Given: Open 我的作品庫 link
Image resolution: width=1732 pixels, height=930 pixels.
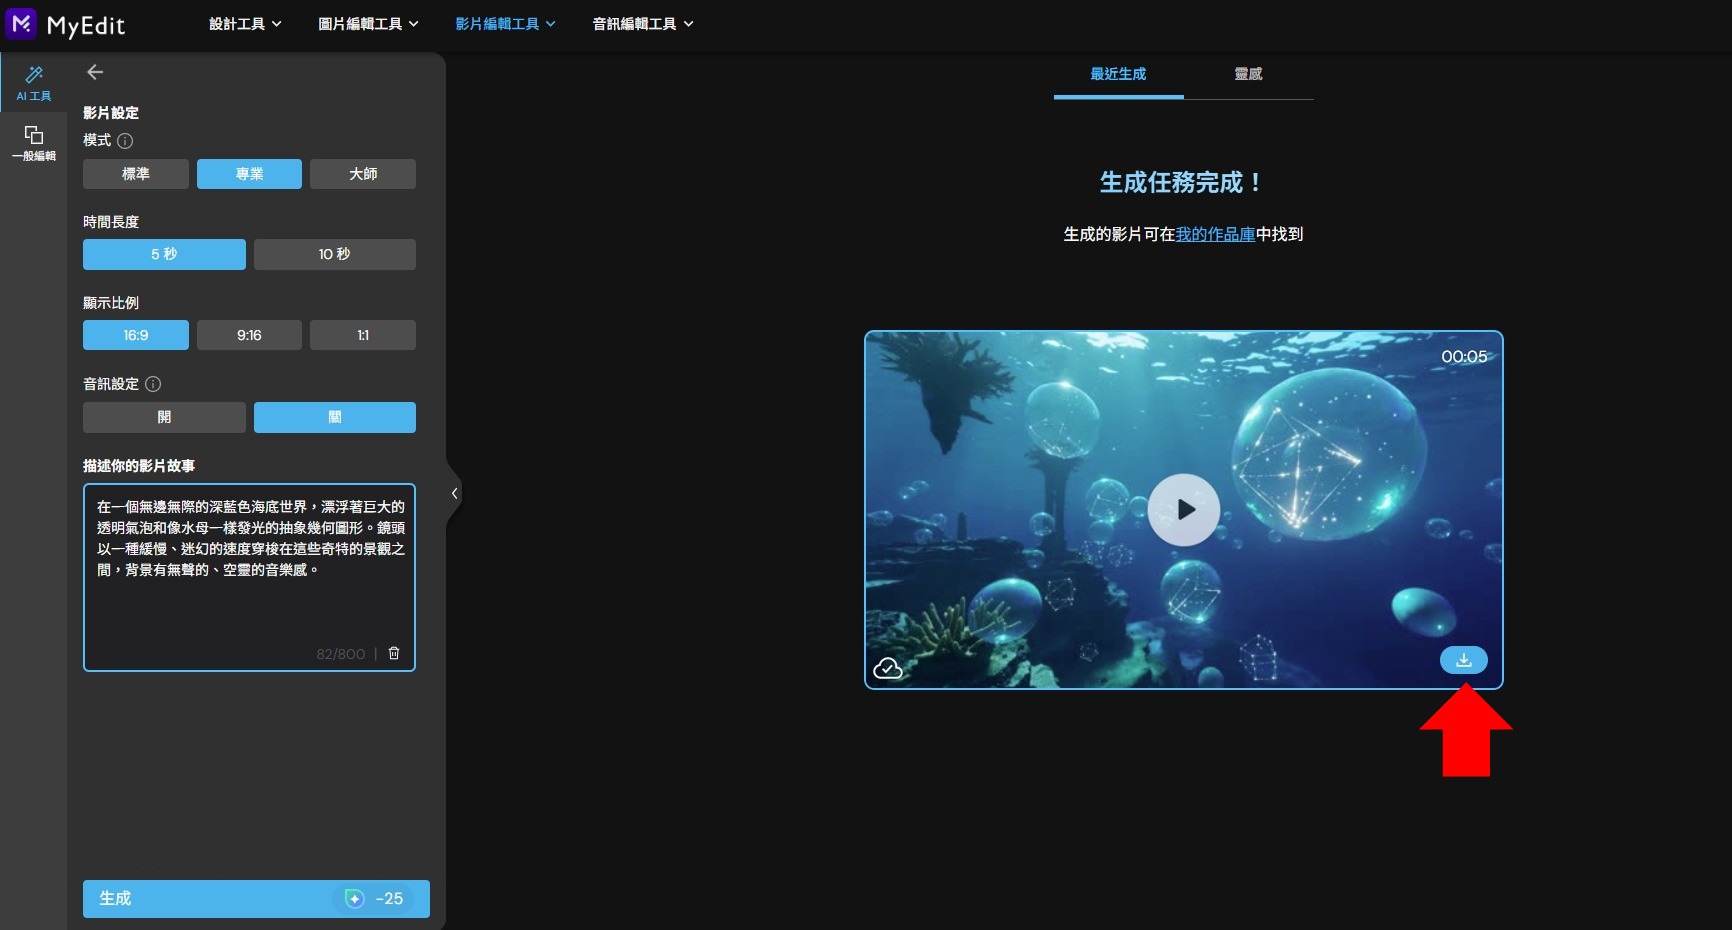Looking at the screenshot, I should click(x=1213, y=233).
